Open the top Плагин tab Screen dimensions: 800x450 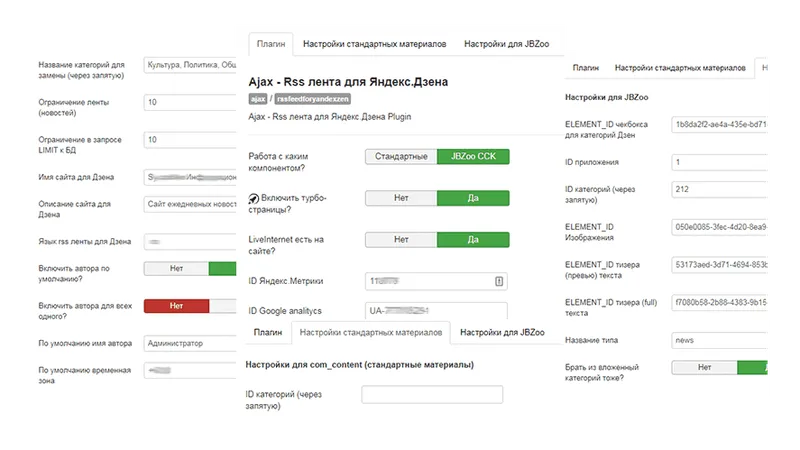[271, 44]
